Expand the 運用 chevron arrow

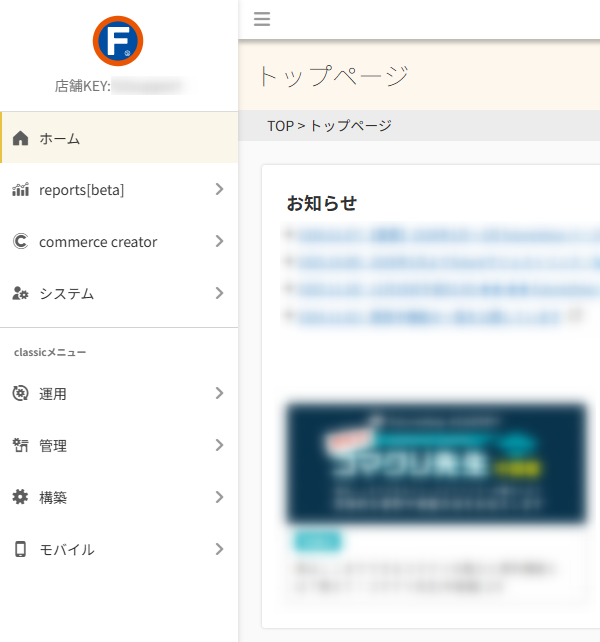[219, 394]
